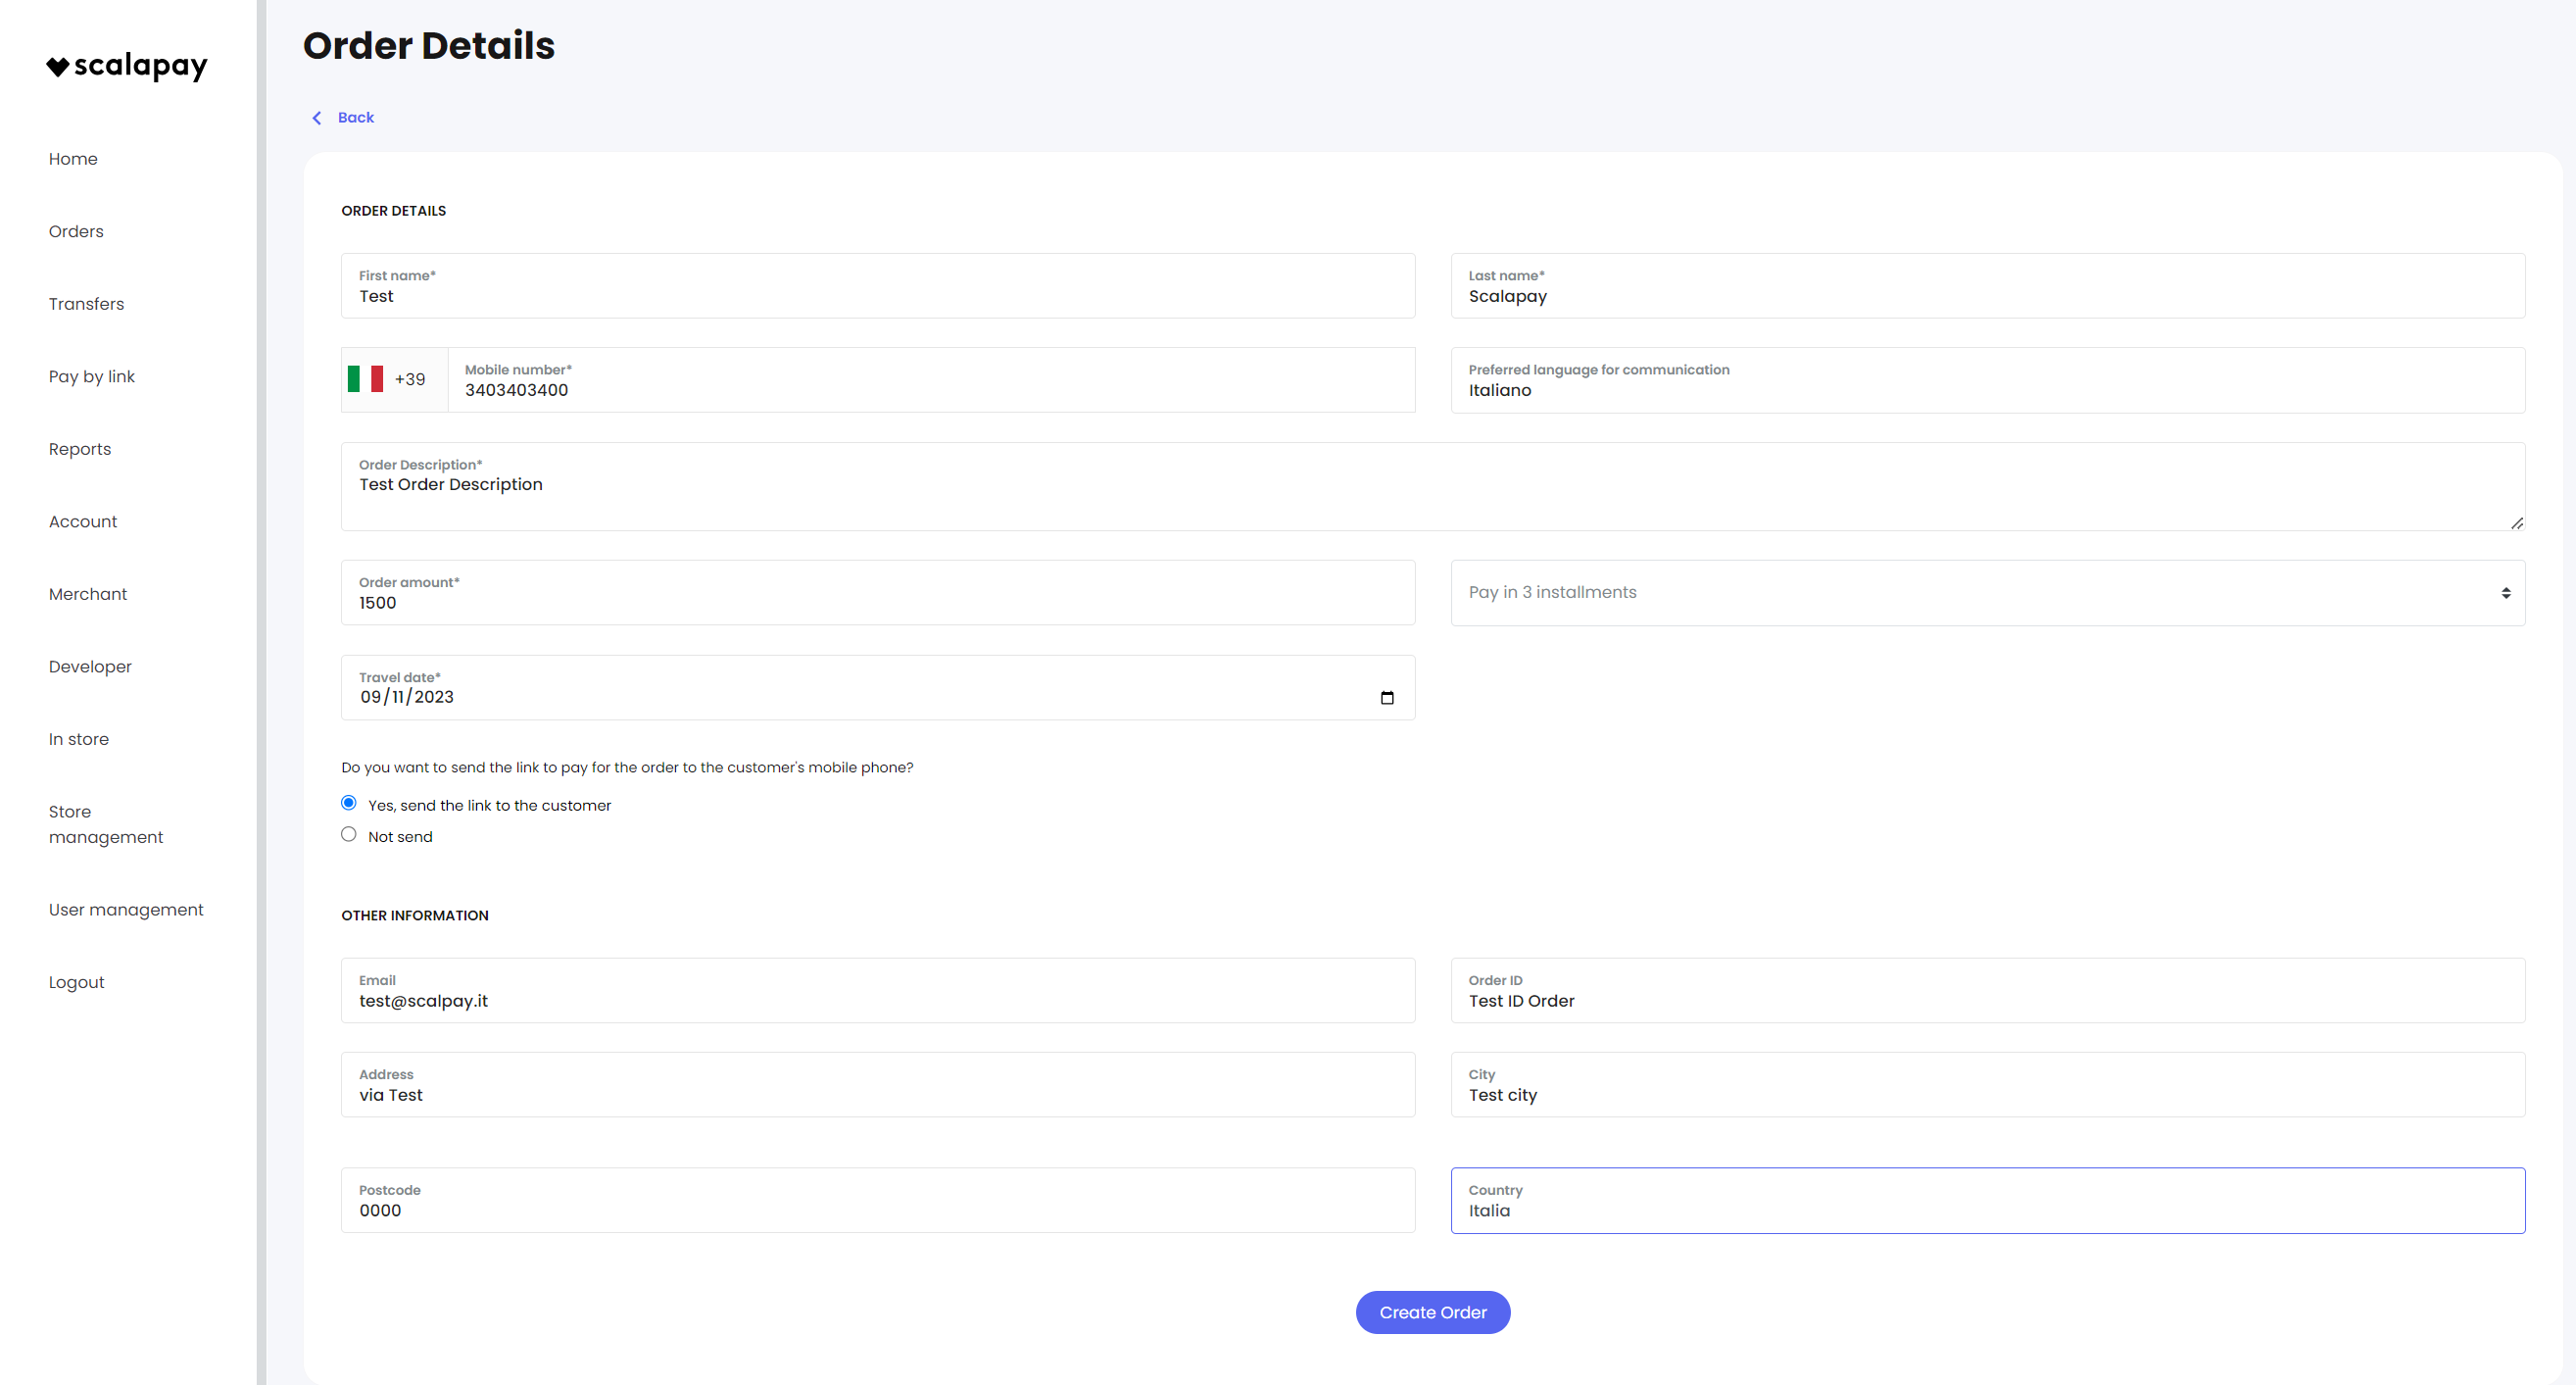This screenshot has height=1385, width=2576.
Task: Click the Back link
Action: [355, 118]
